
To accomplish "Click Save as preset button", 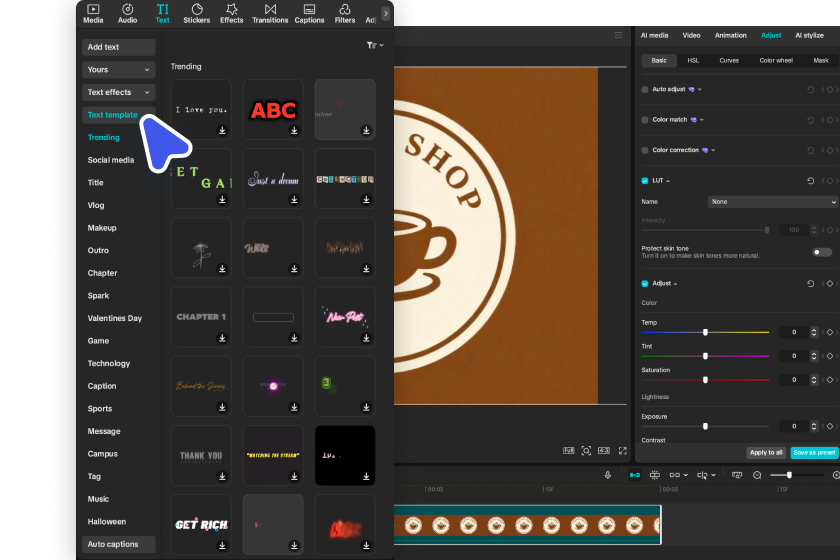I will tap(814, 453).
